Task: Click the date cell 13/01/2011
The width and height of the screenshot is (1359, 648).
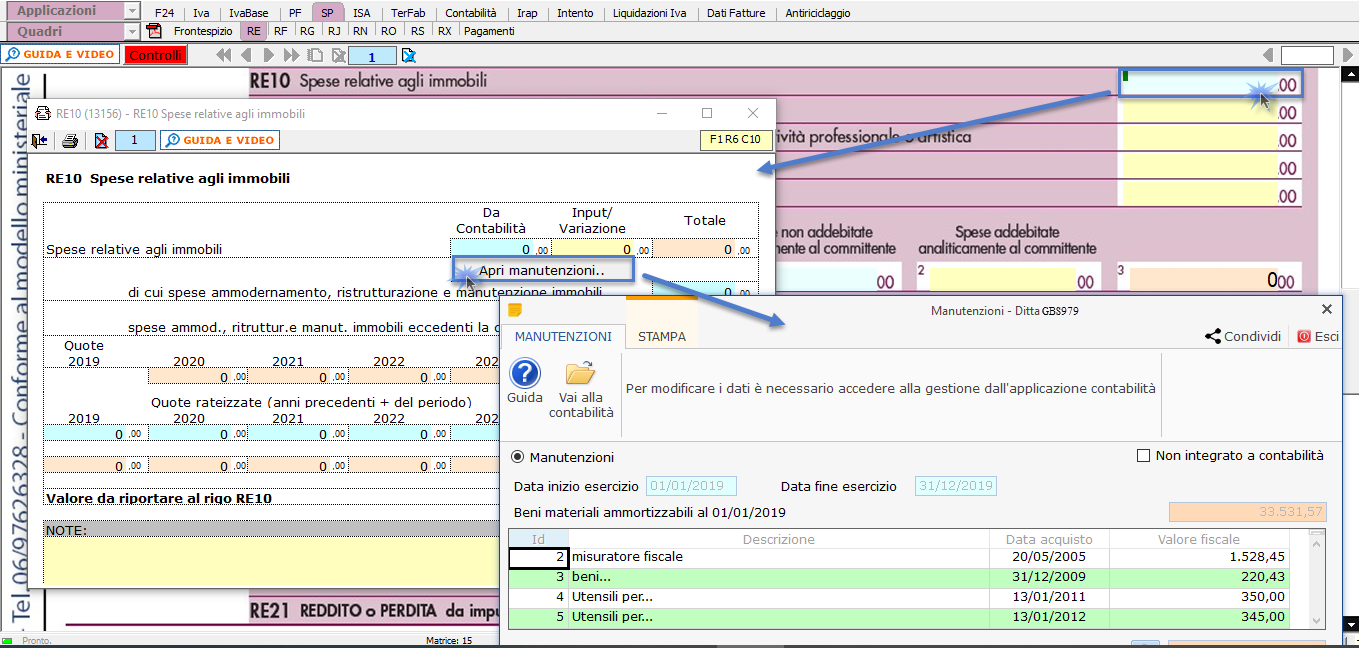Action: (1049, 597)
